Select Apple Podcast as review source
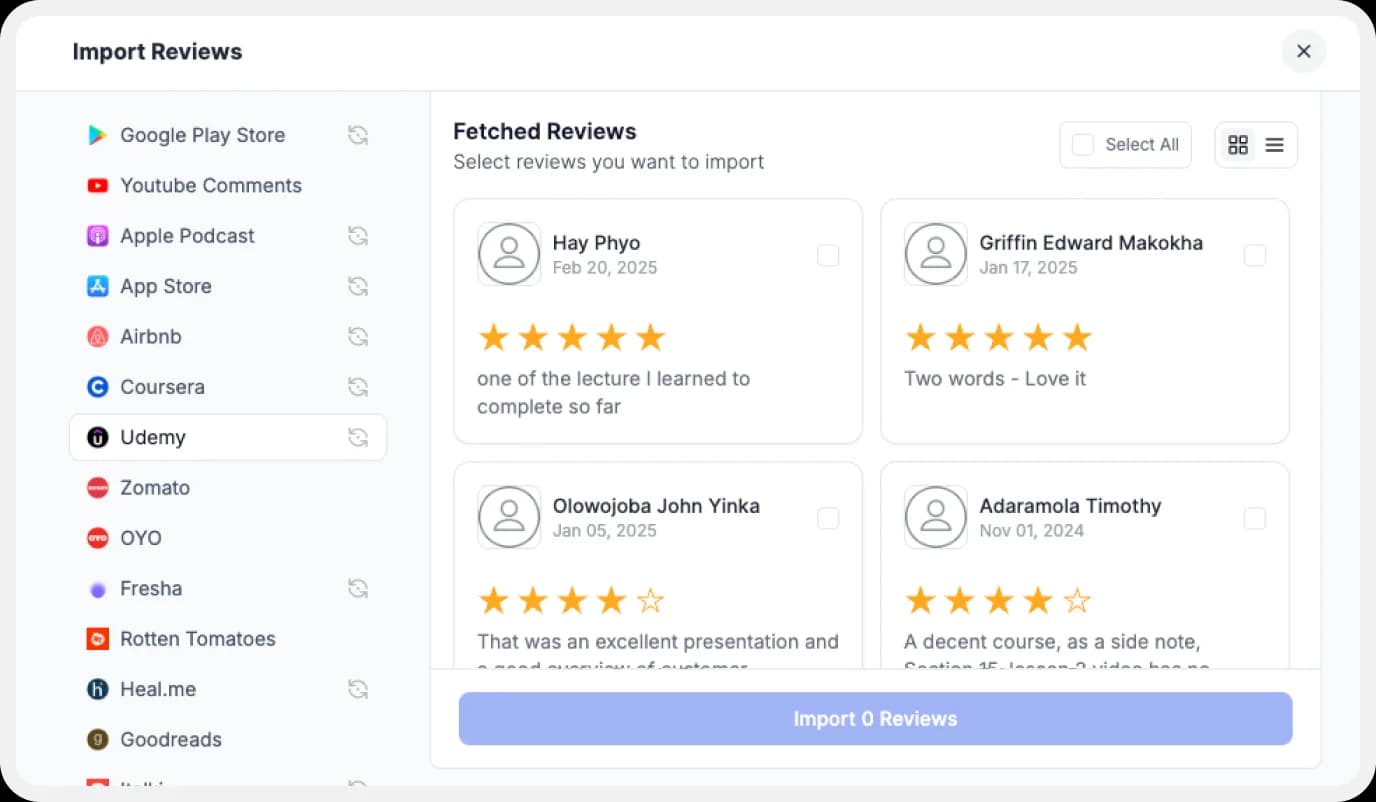This screenshot has width=1376, height=802. (186, 236)
